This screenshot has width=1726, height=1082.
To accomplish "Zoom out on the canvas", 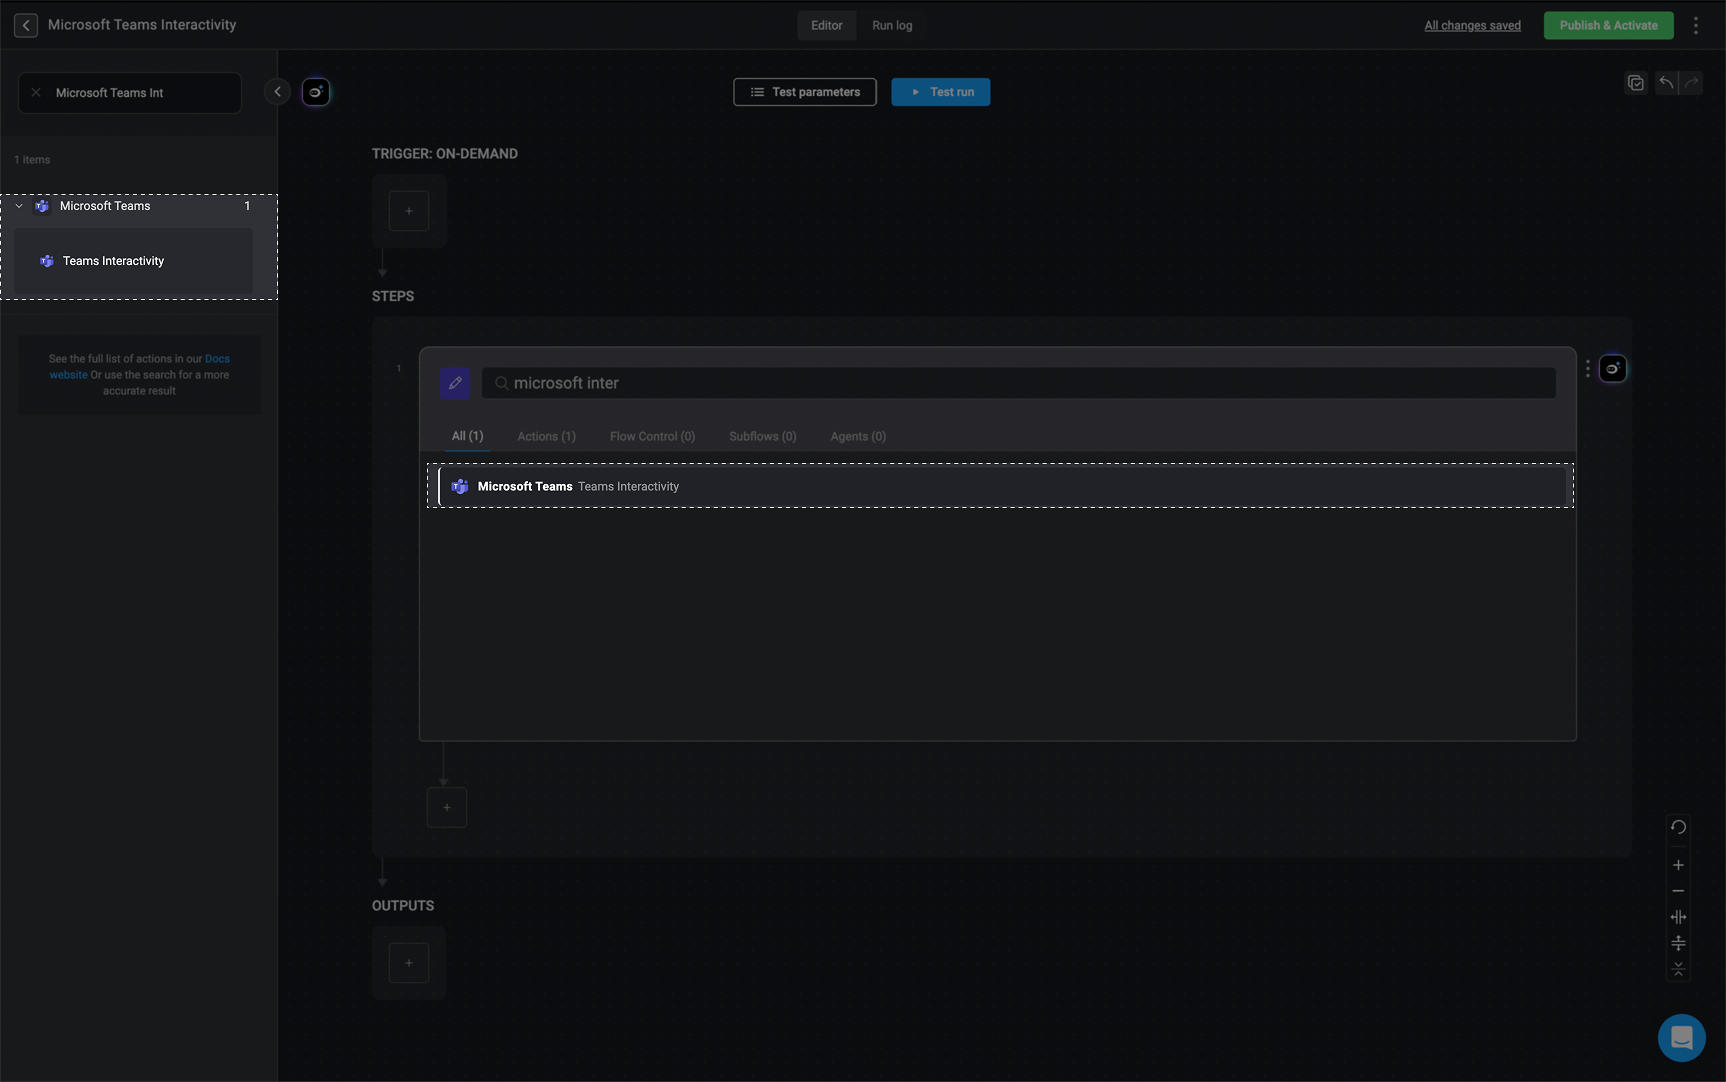I will point(1678,891).
